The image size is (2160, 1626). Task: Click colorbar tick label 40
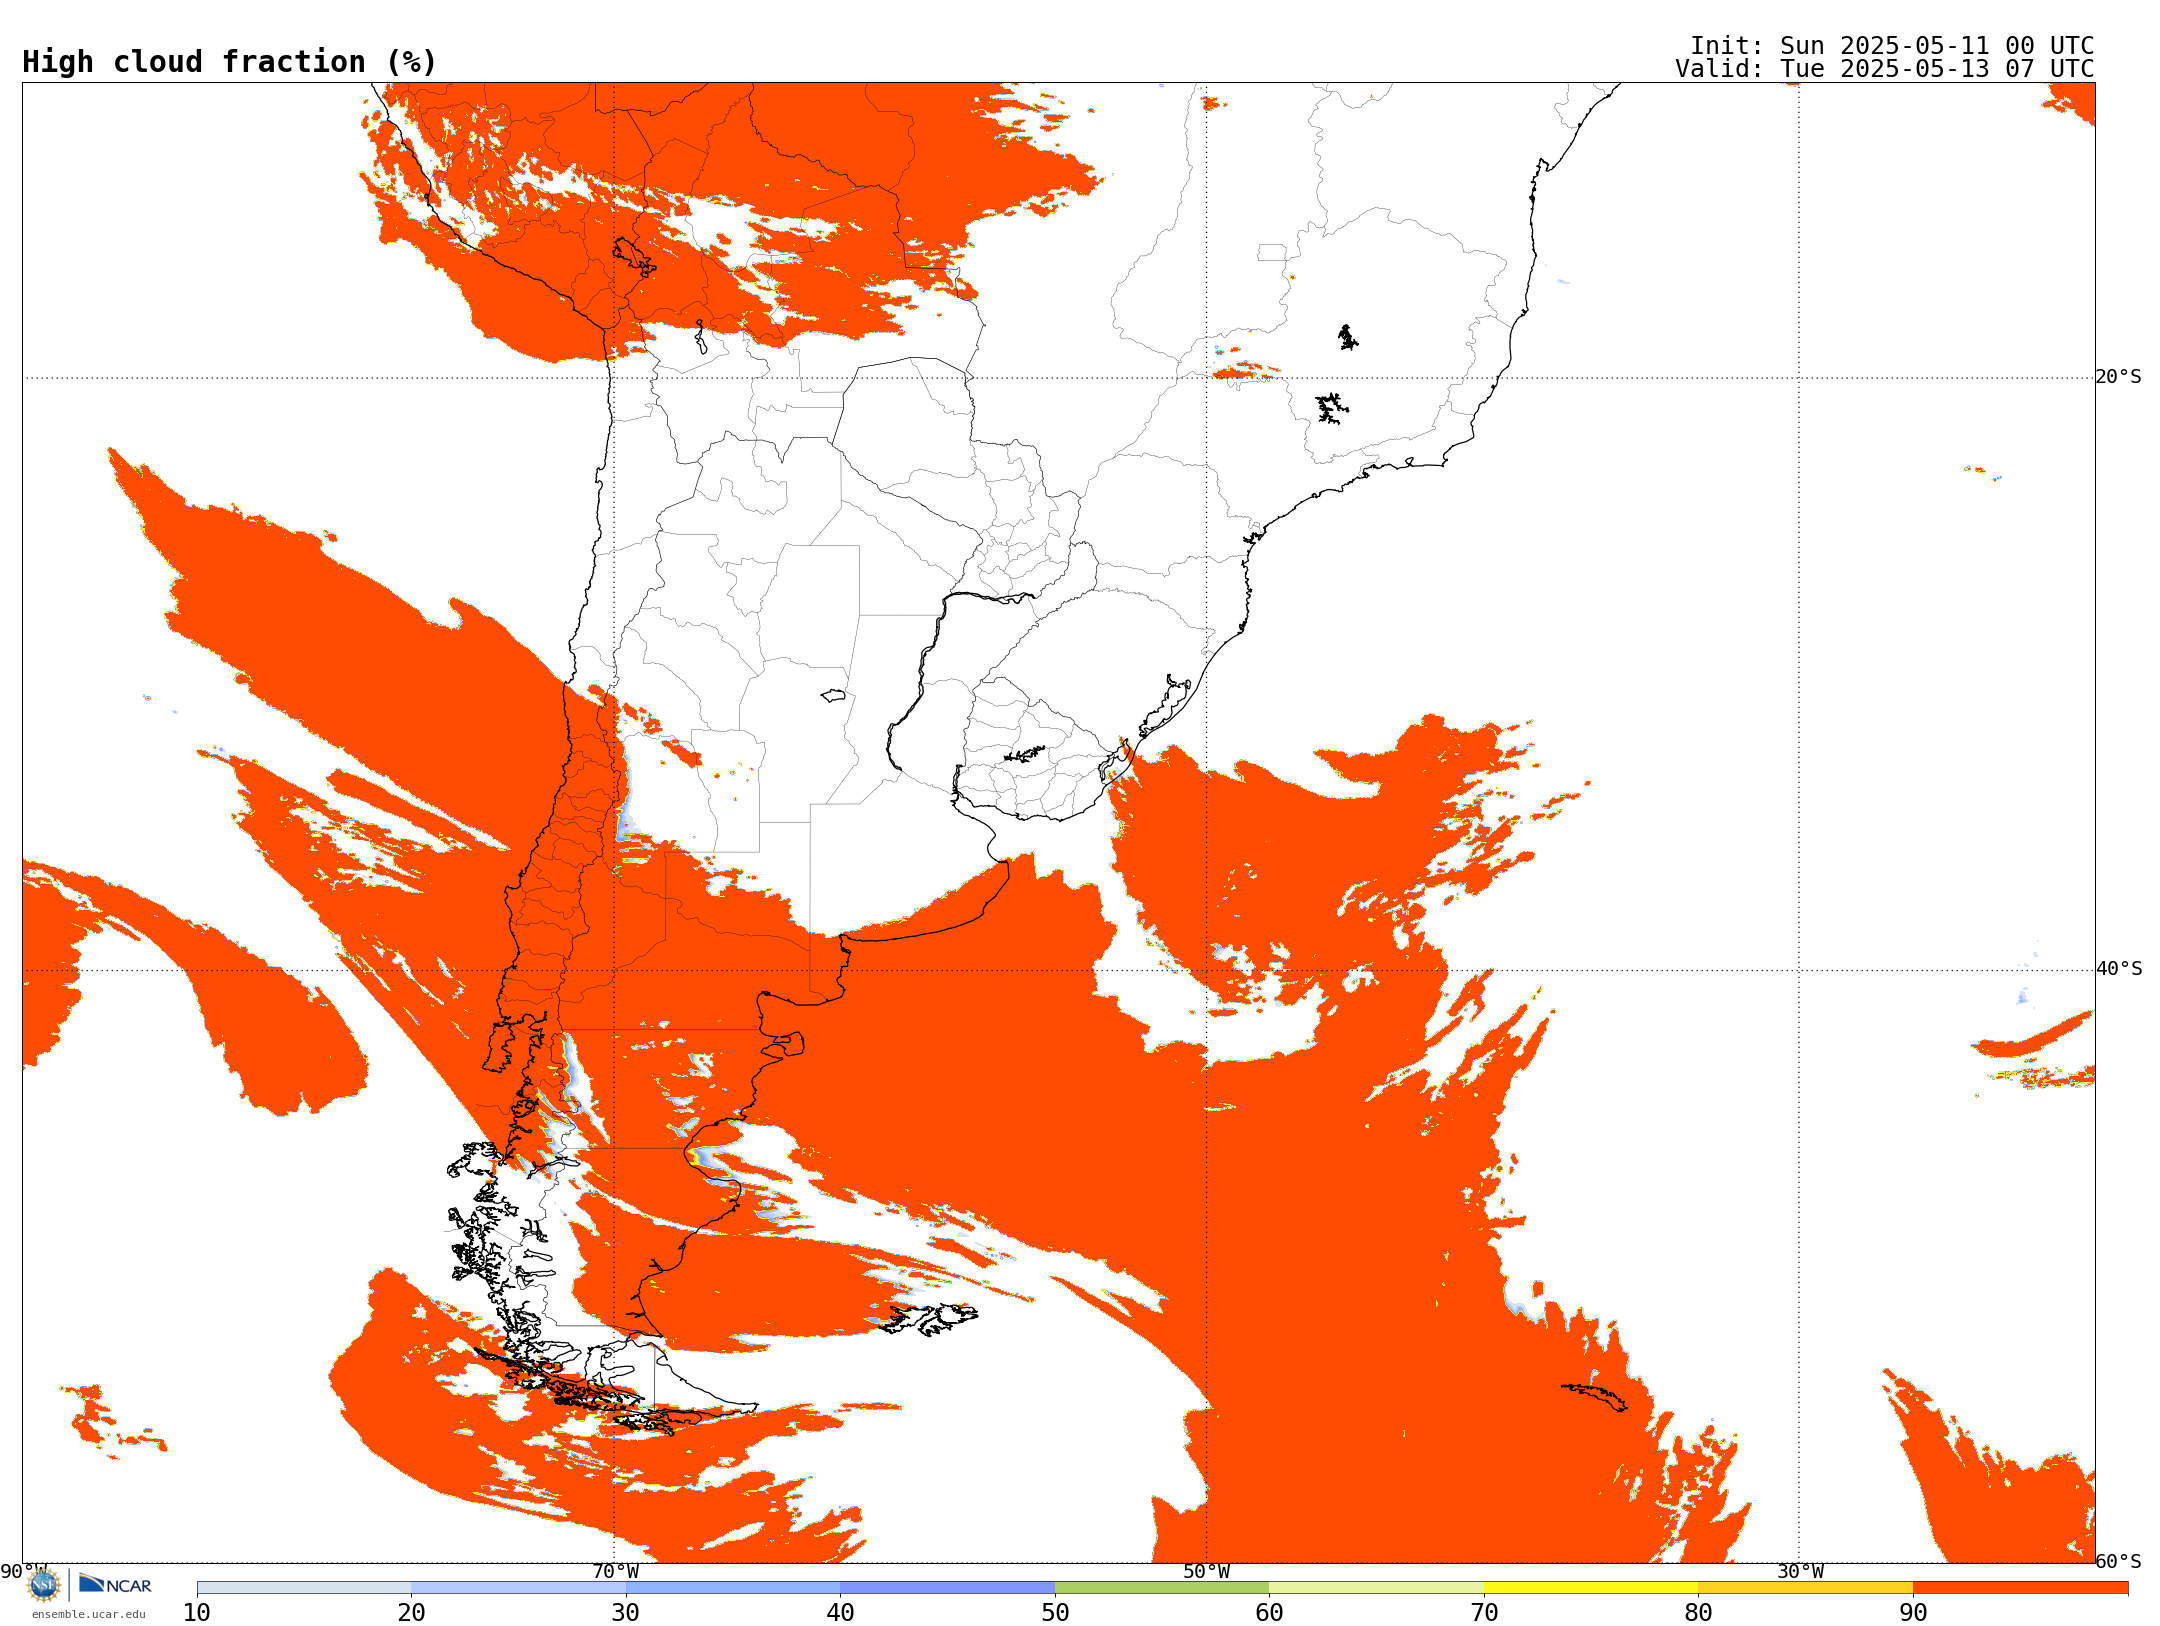840,1612
